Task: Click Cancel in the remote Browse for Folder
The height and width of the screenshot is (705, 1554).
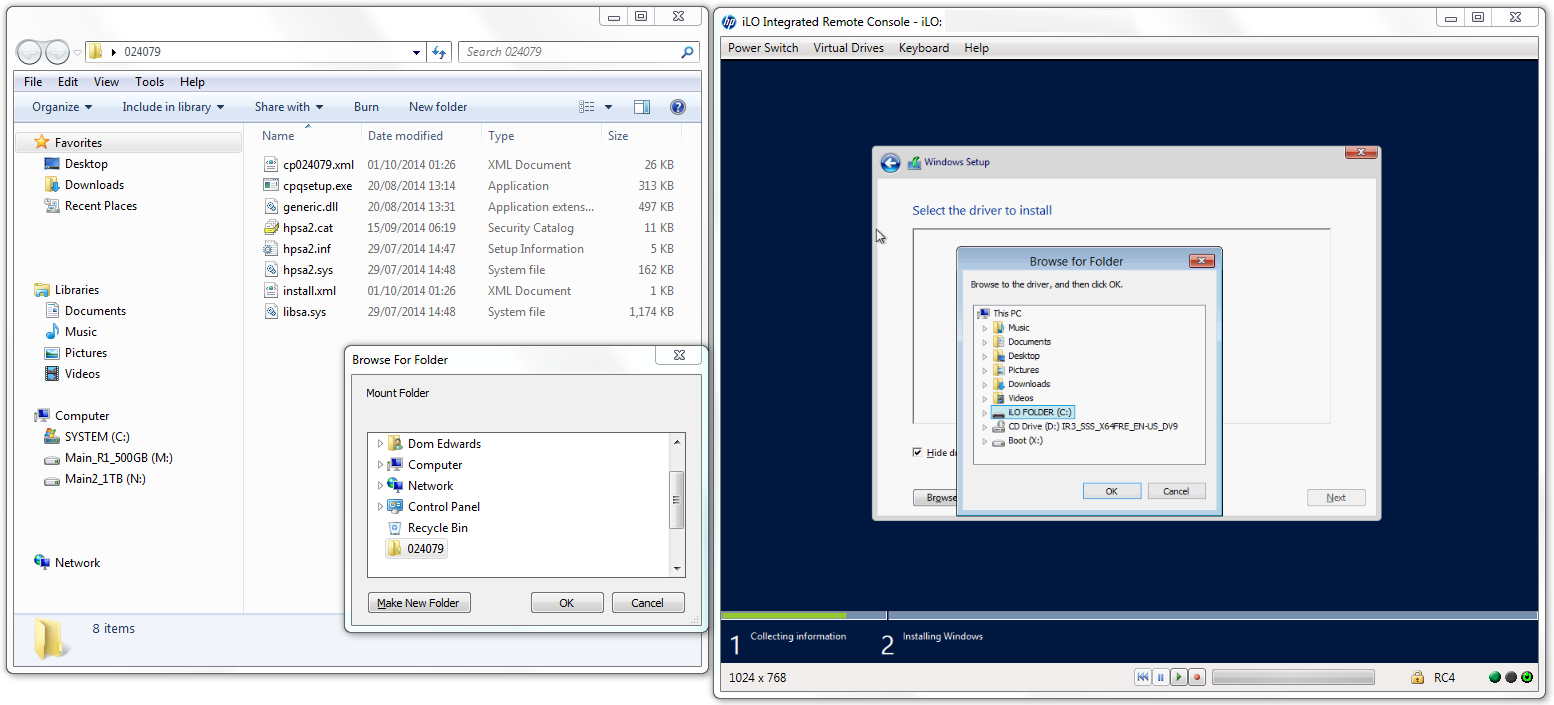Action: point(1176,491)
